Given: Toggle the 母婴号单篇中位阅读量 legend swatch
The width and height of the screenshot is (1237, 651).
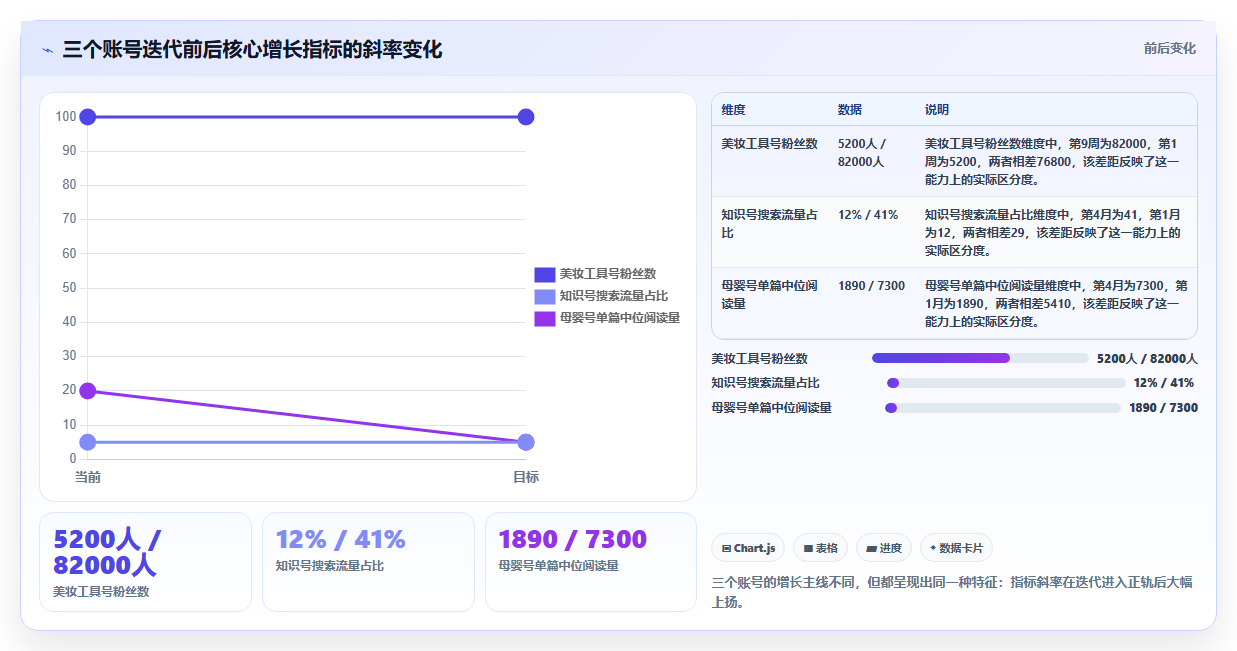Looking at the screenshot, I should (x=544, y=318).
